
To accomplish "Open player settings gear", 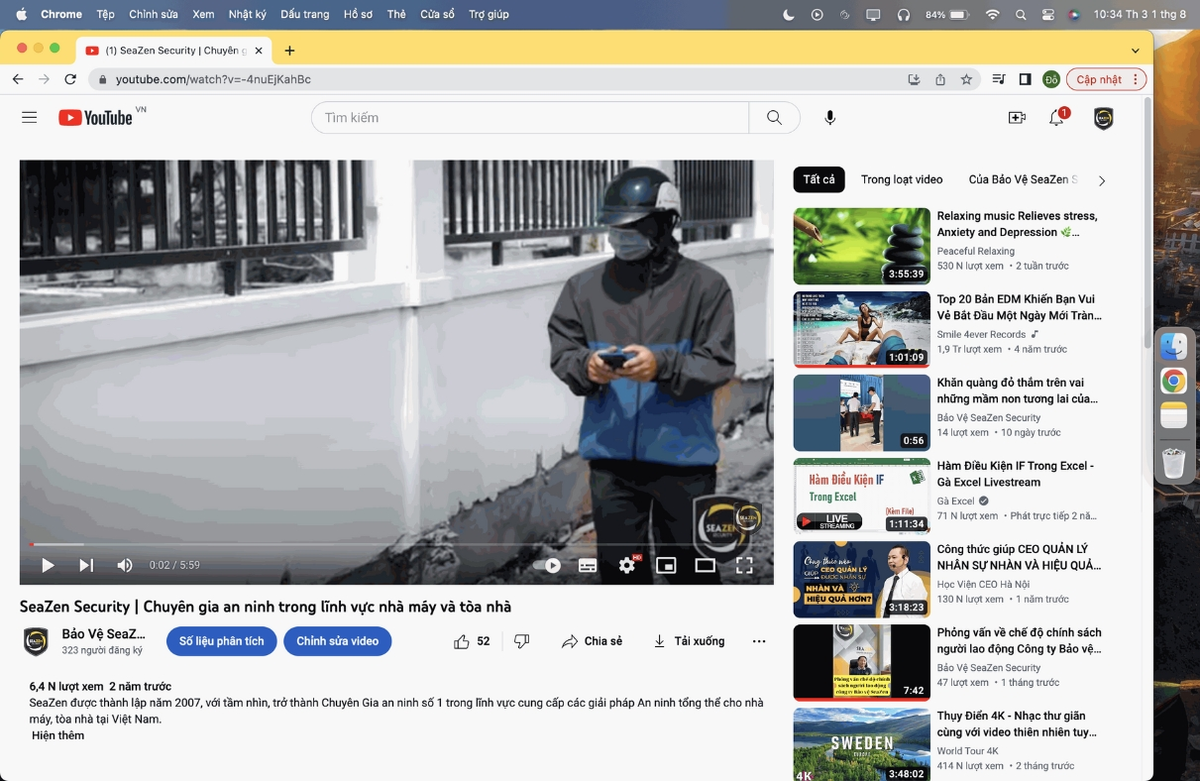I will [x=627, y=565].
